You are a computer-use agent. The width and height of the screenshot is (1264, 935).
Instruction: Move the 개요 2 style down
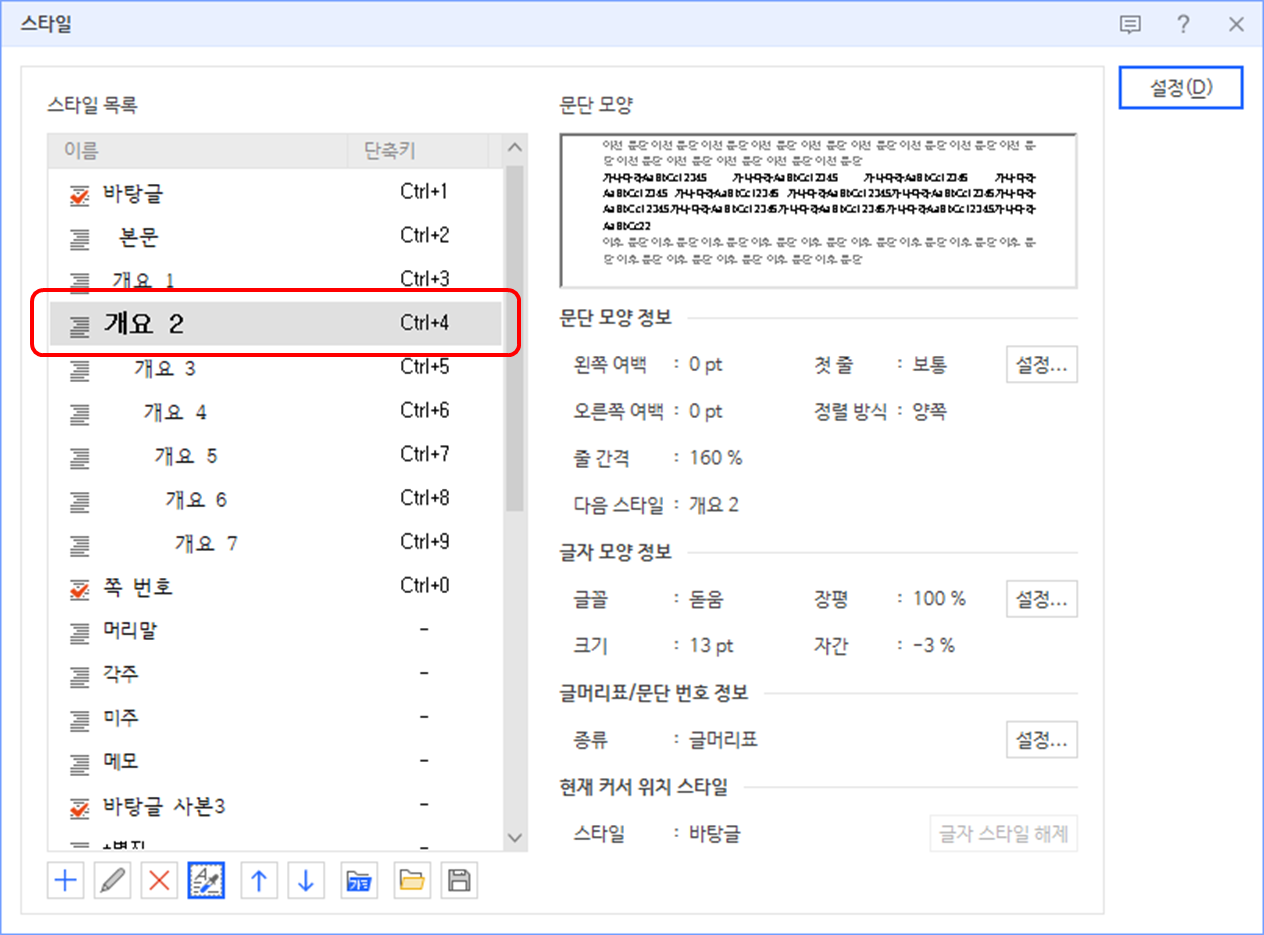coord(306,880)
